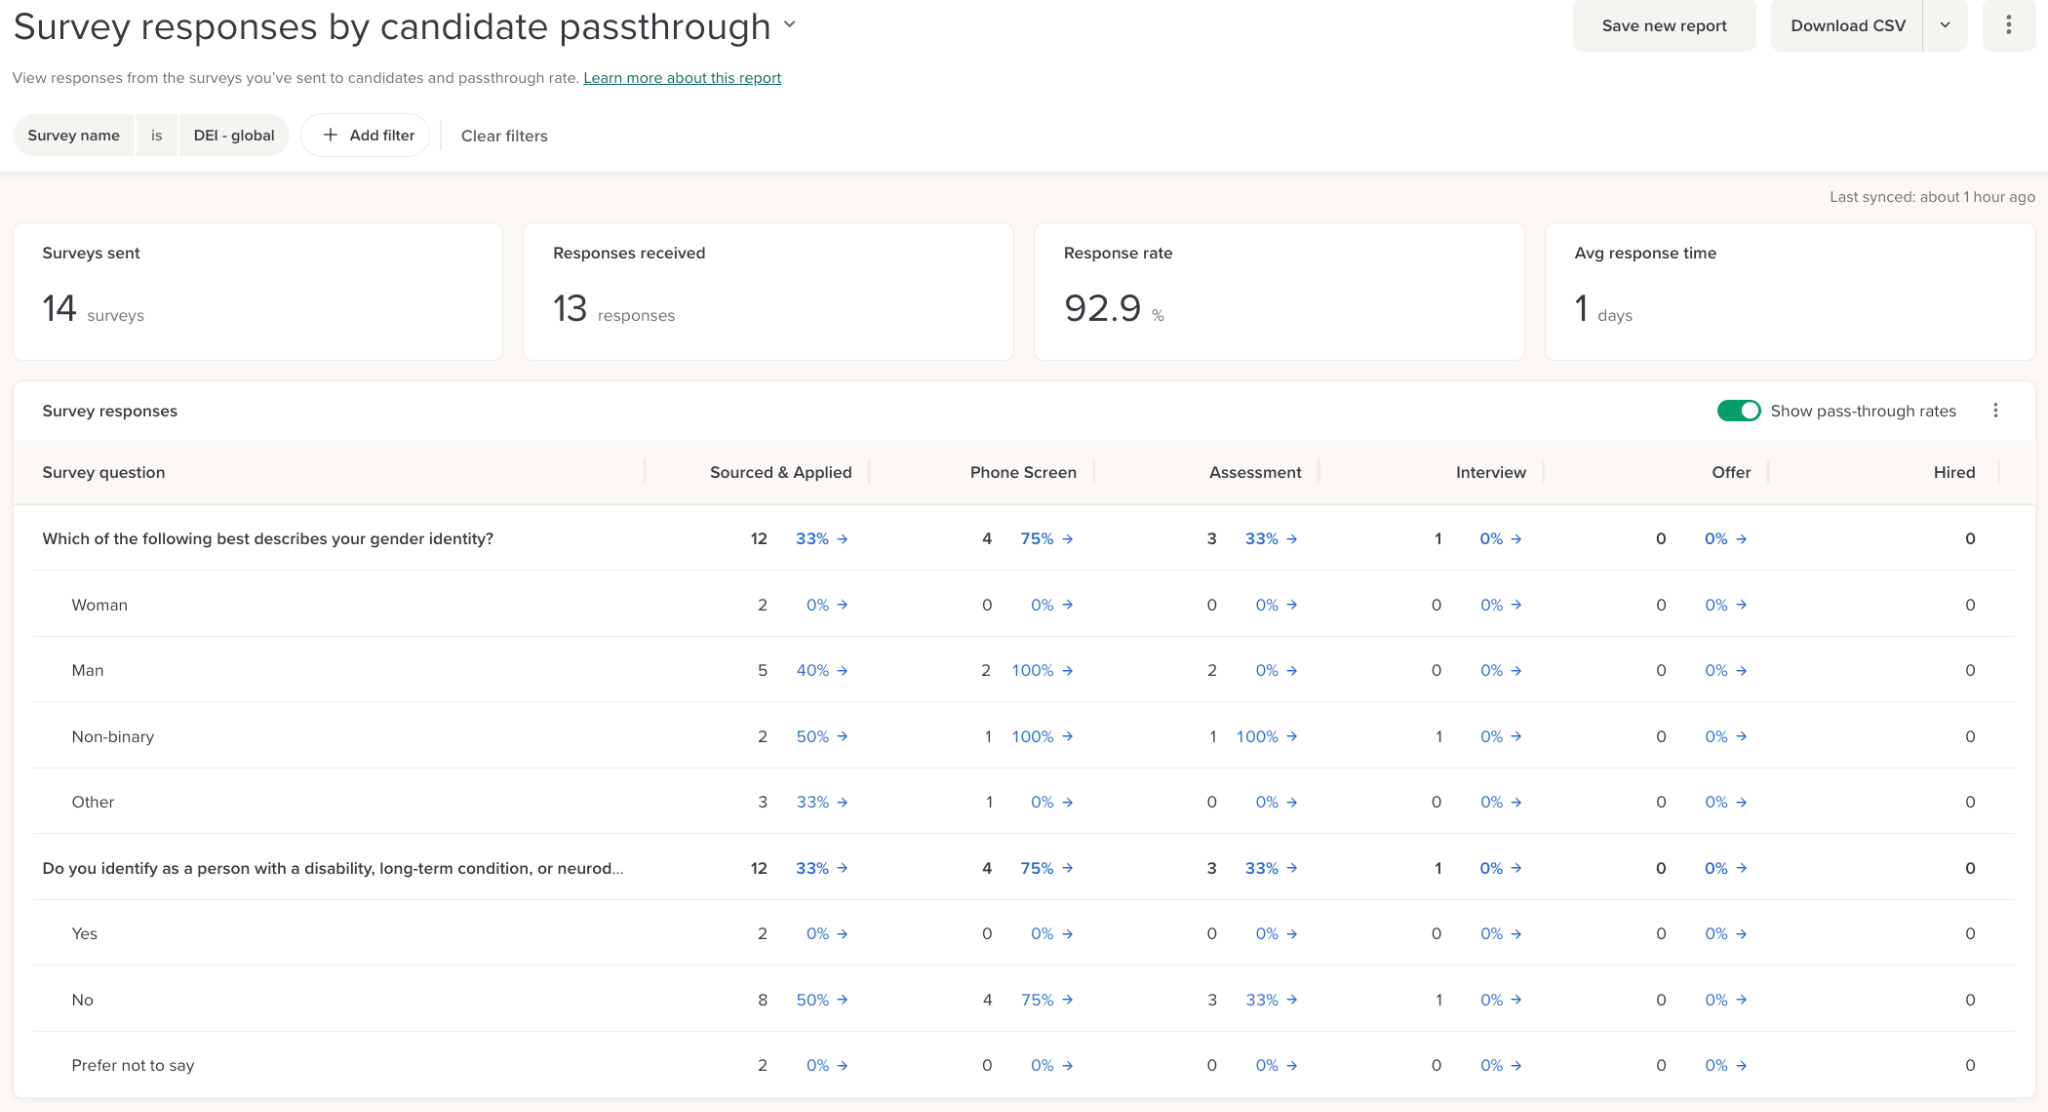
Task: Open the page-level three-dot options menu
Action: tap(2008, 25)
